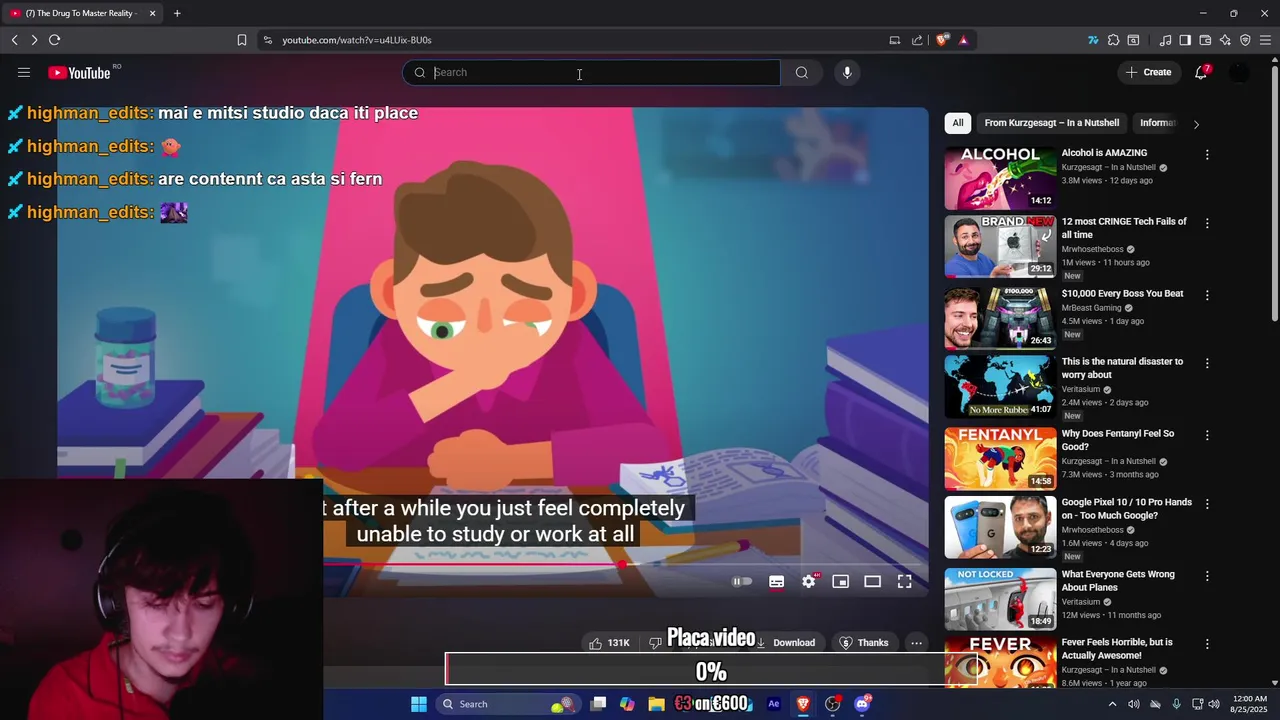
Task: Toggle subtitles with the captions button
Action: (776, 581)
